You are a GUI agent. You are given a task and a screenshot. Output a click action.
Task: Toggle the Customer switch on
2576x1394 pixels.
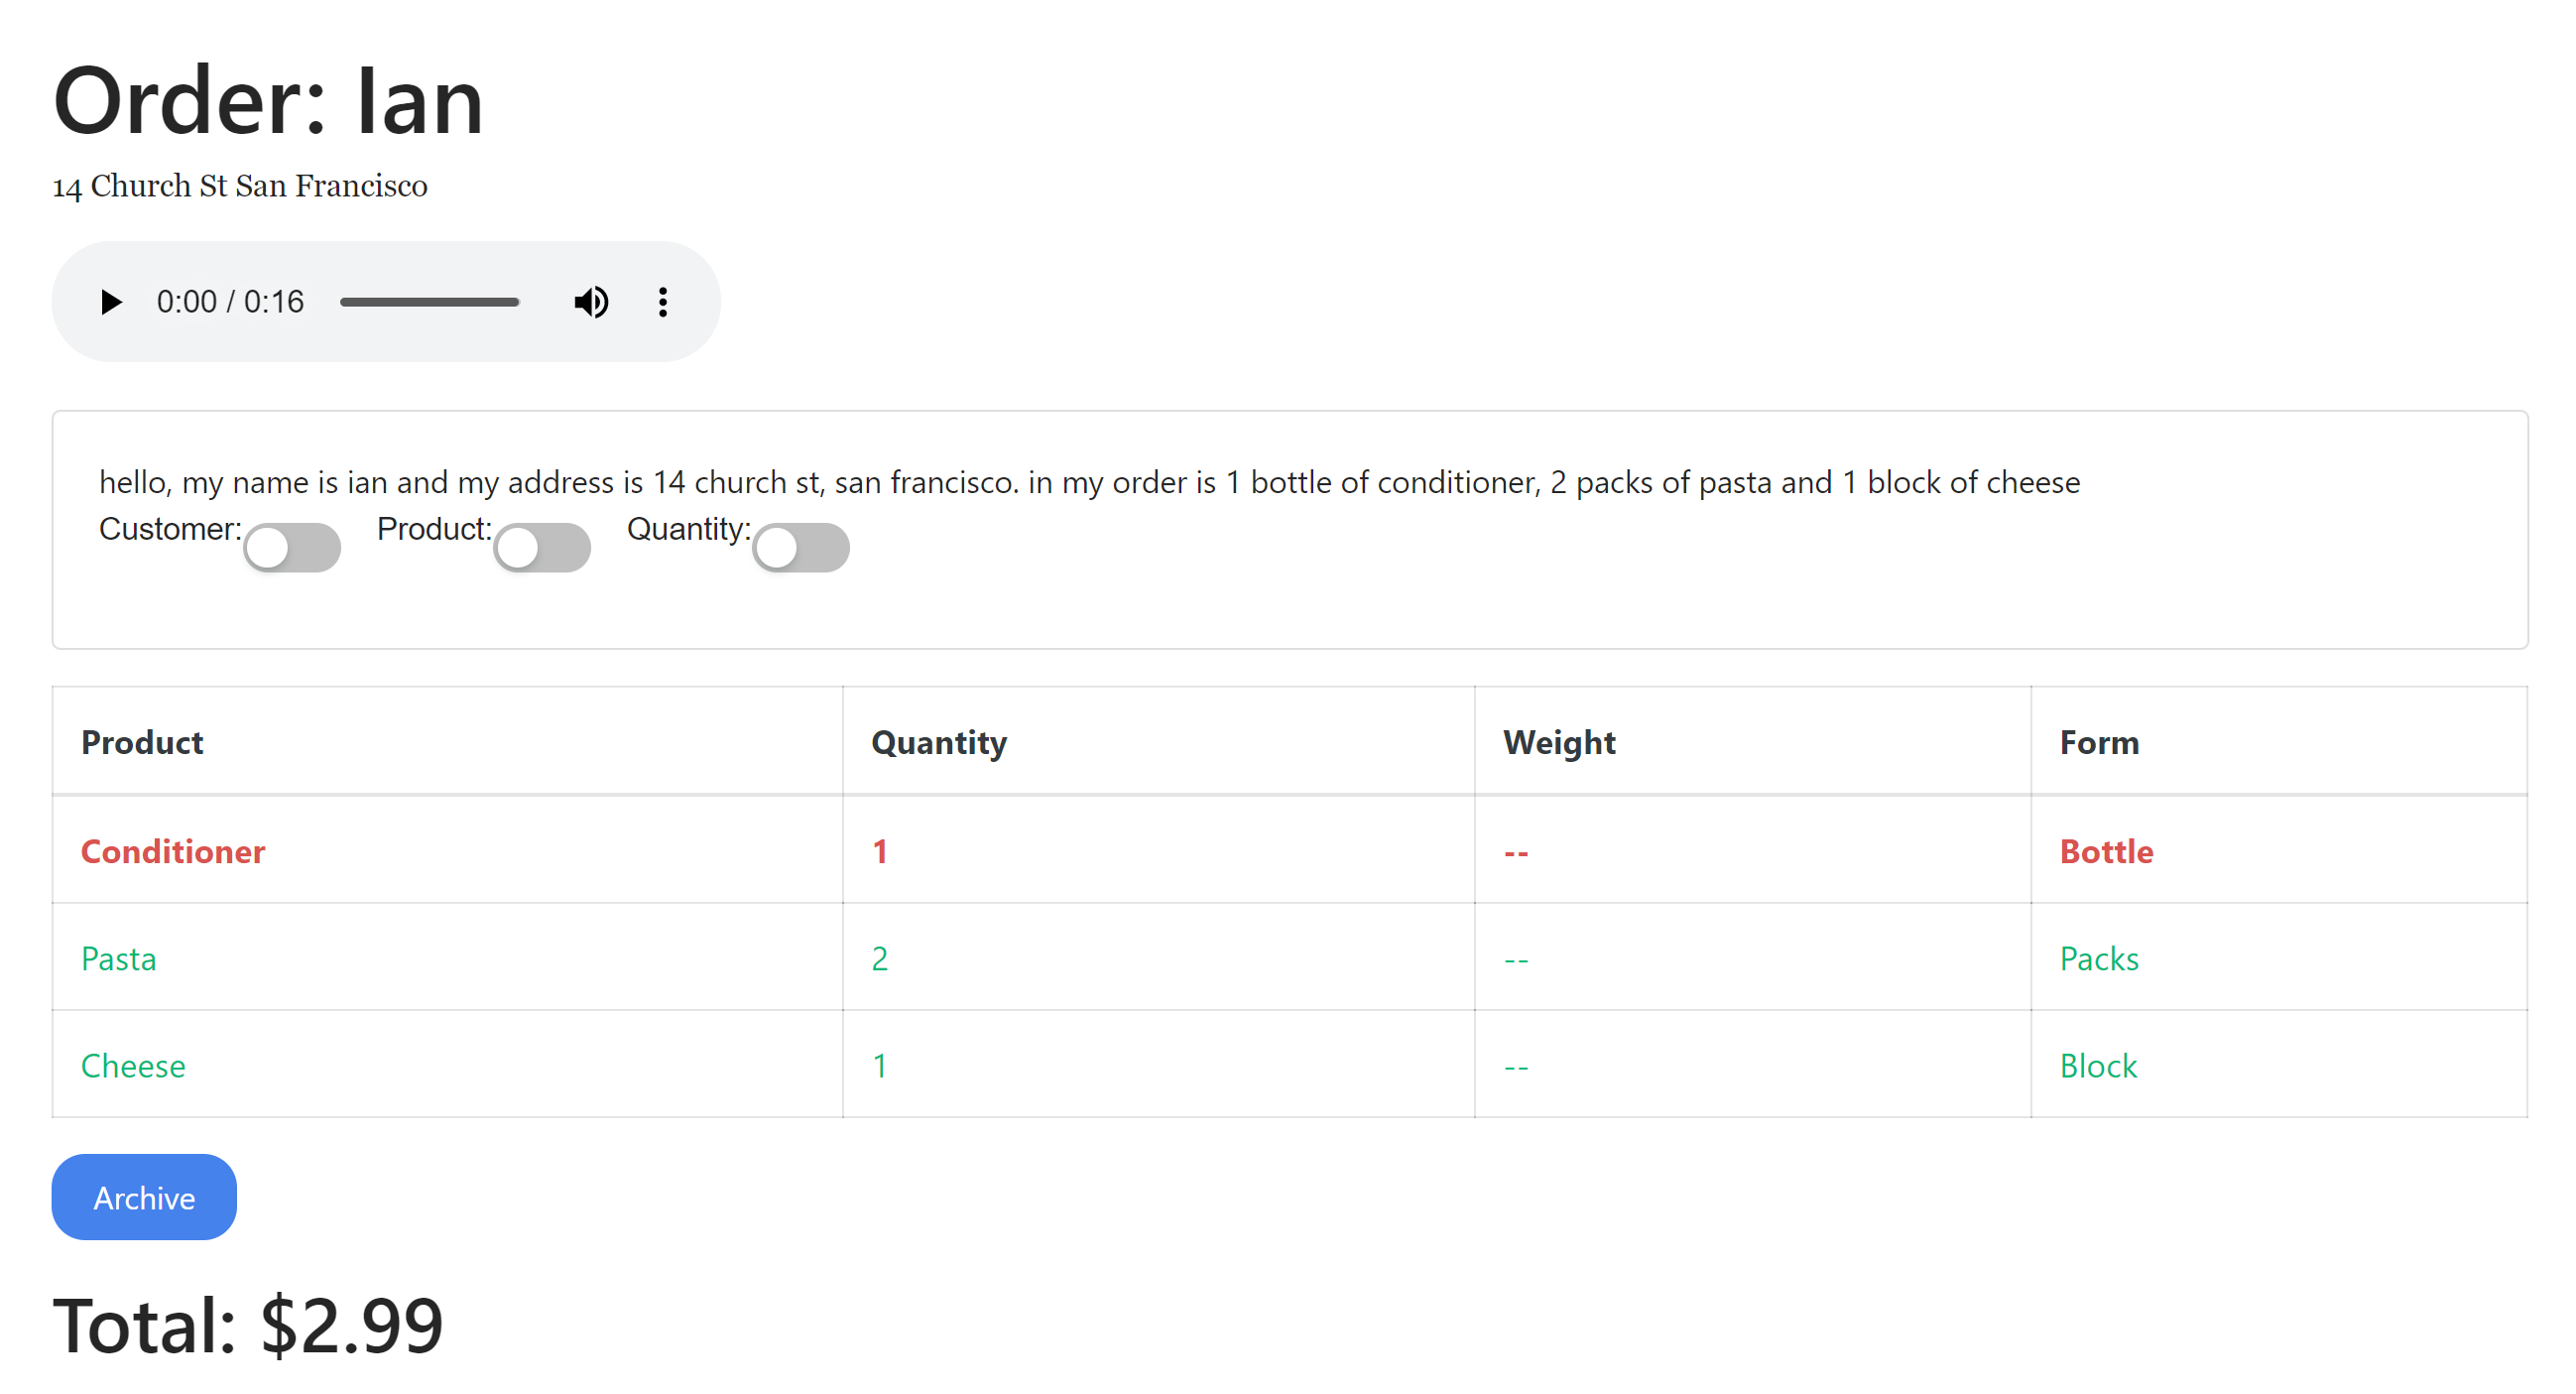(292, 548)
